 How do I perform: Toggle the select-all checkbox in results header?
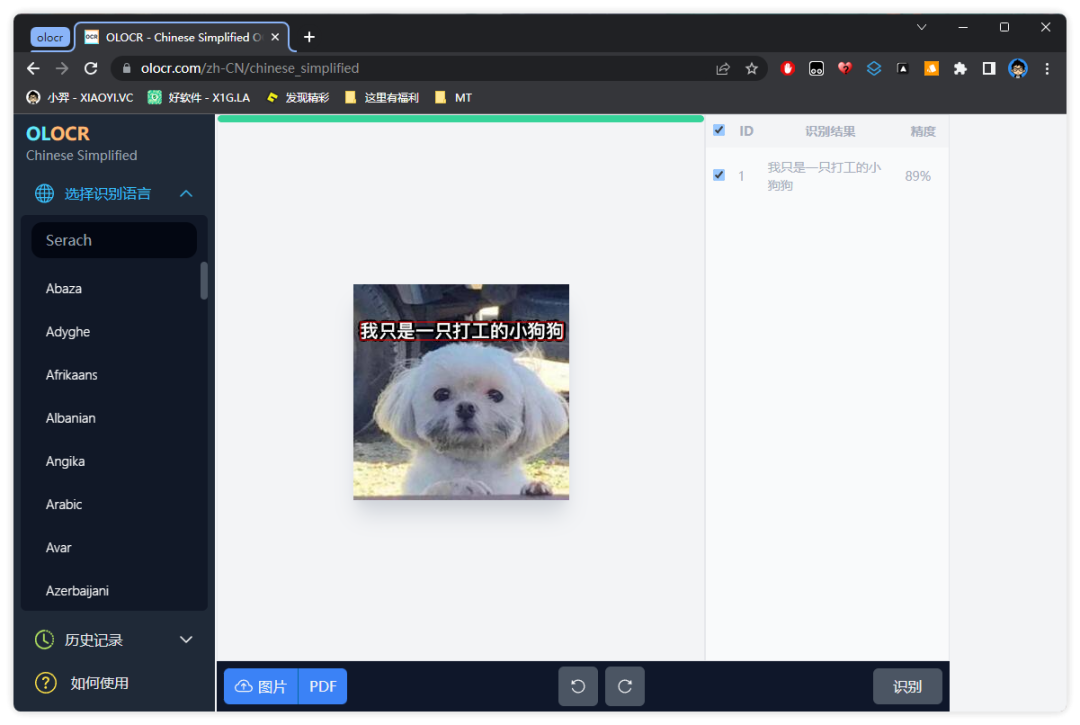click(719, 130)
